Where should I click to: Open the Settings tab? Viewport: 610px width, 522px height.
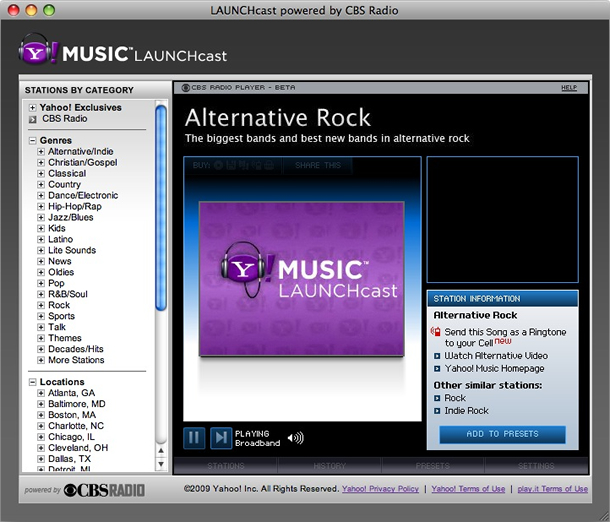coord(536,466)
